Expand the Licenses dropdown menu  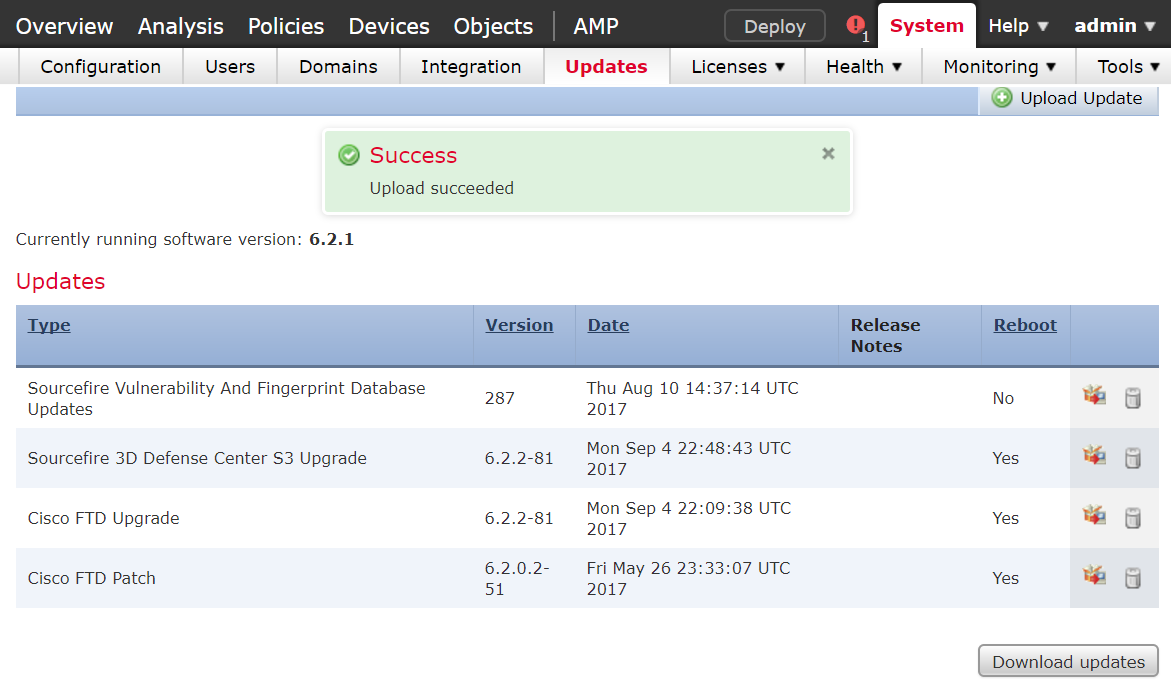tap(738, 66)
